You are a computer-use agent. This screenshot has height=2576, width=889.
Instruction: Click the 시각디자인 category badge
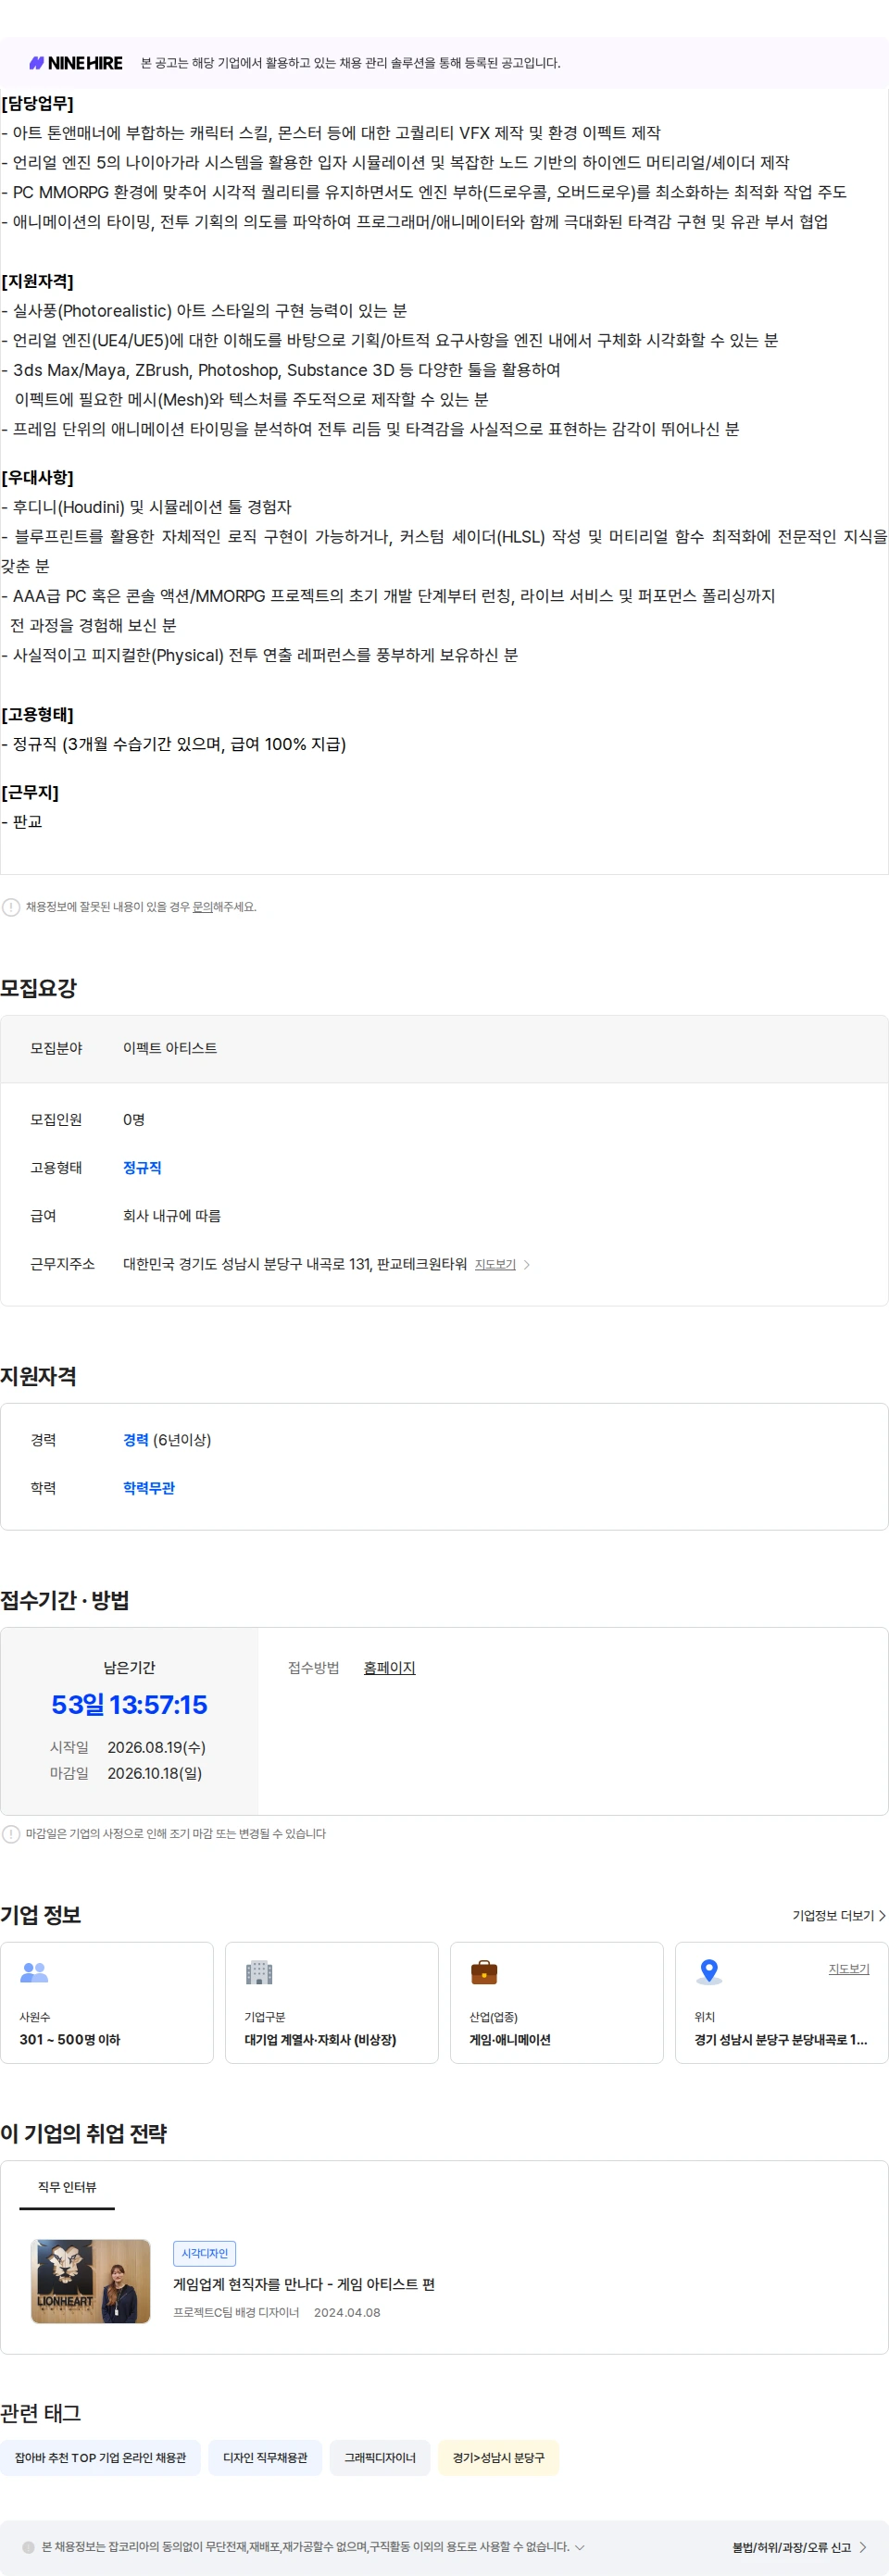[x=205, y=2253]
